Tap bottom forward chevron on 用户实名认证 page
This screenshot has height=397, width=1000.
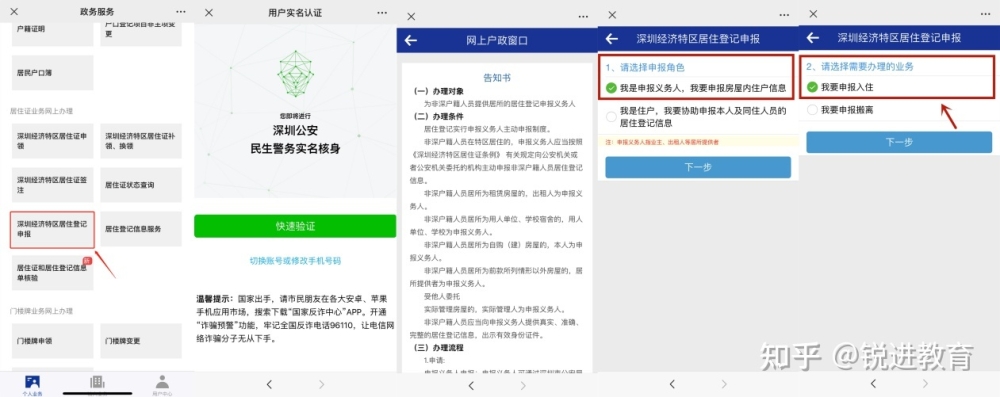[321, 384]
